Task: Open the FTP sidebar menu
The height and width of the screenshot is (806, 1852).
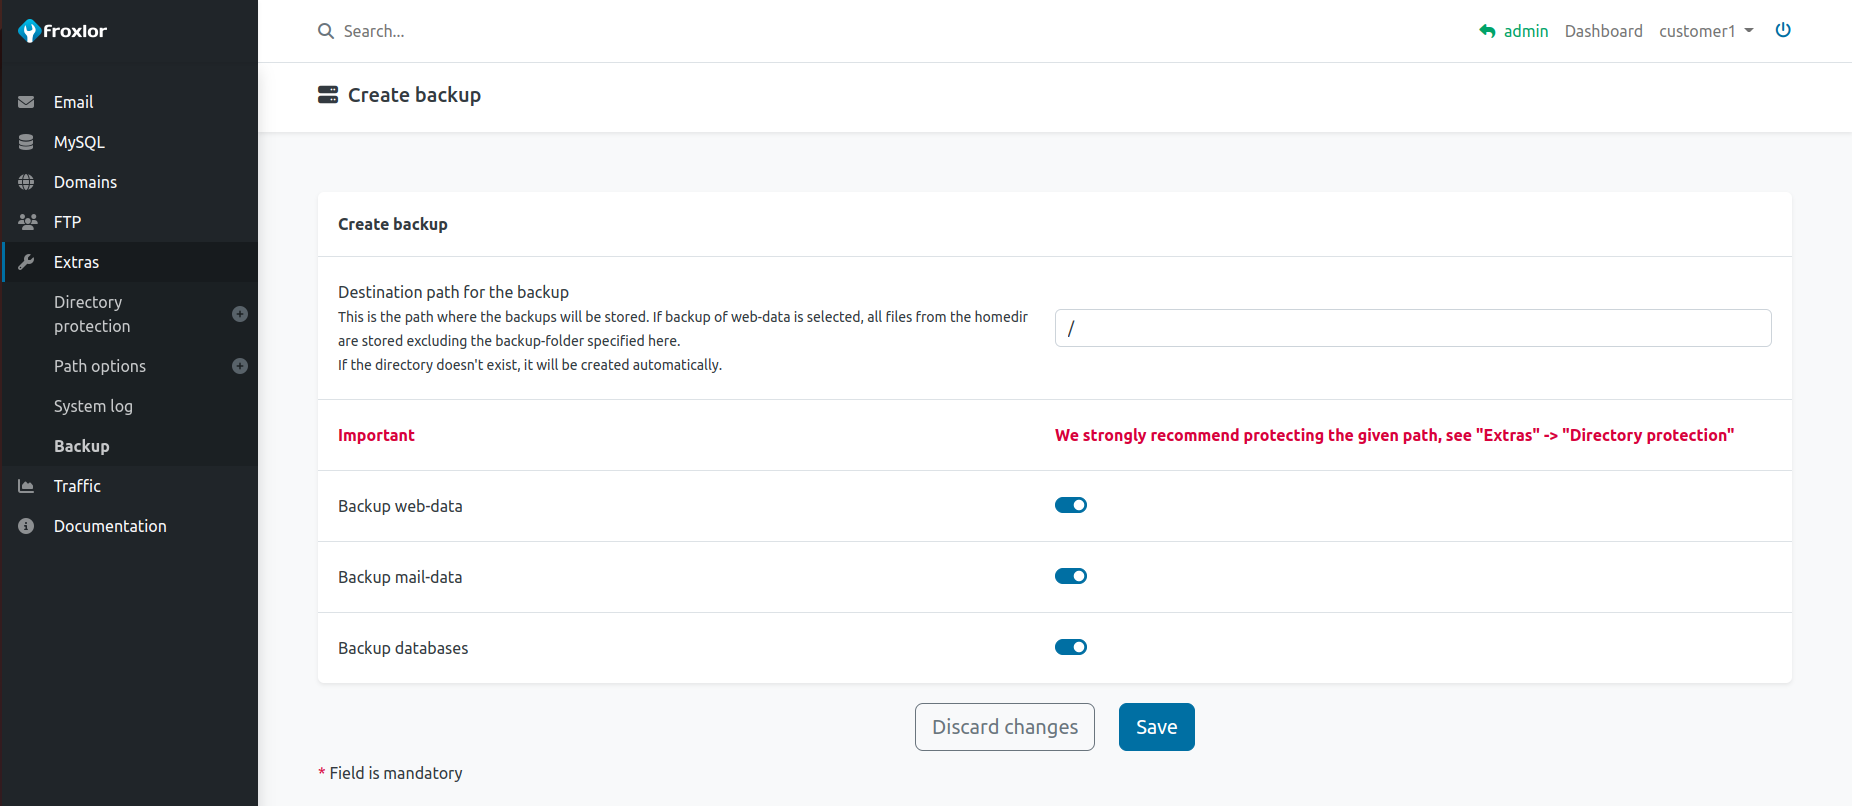Action: click(67, 222)
